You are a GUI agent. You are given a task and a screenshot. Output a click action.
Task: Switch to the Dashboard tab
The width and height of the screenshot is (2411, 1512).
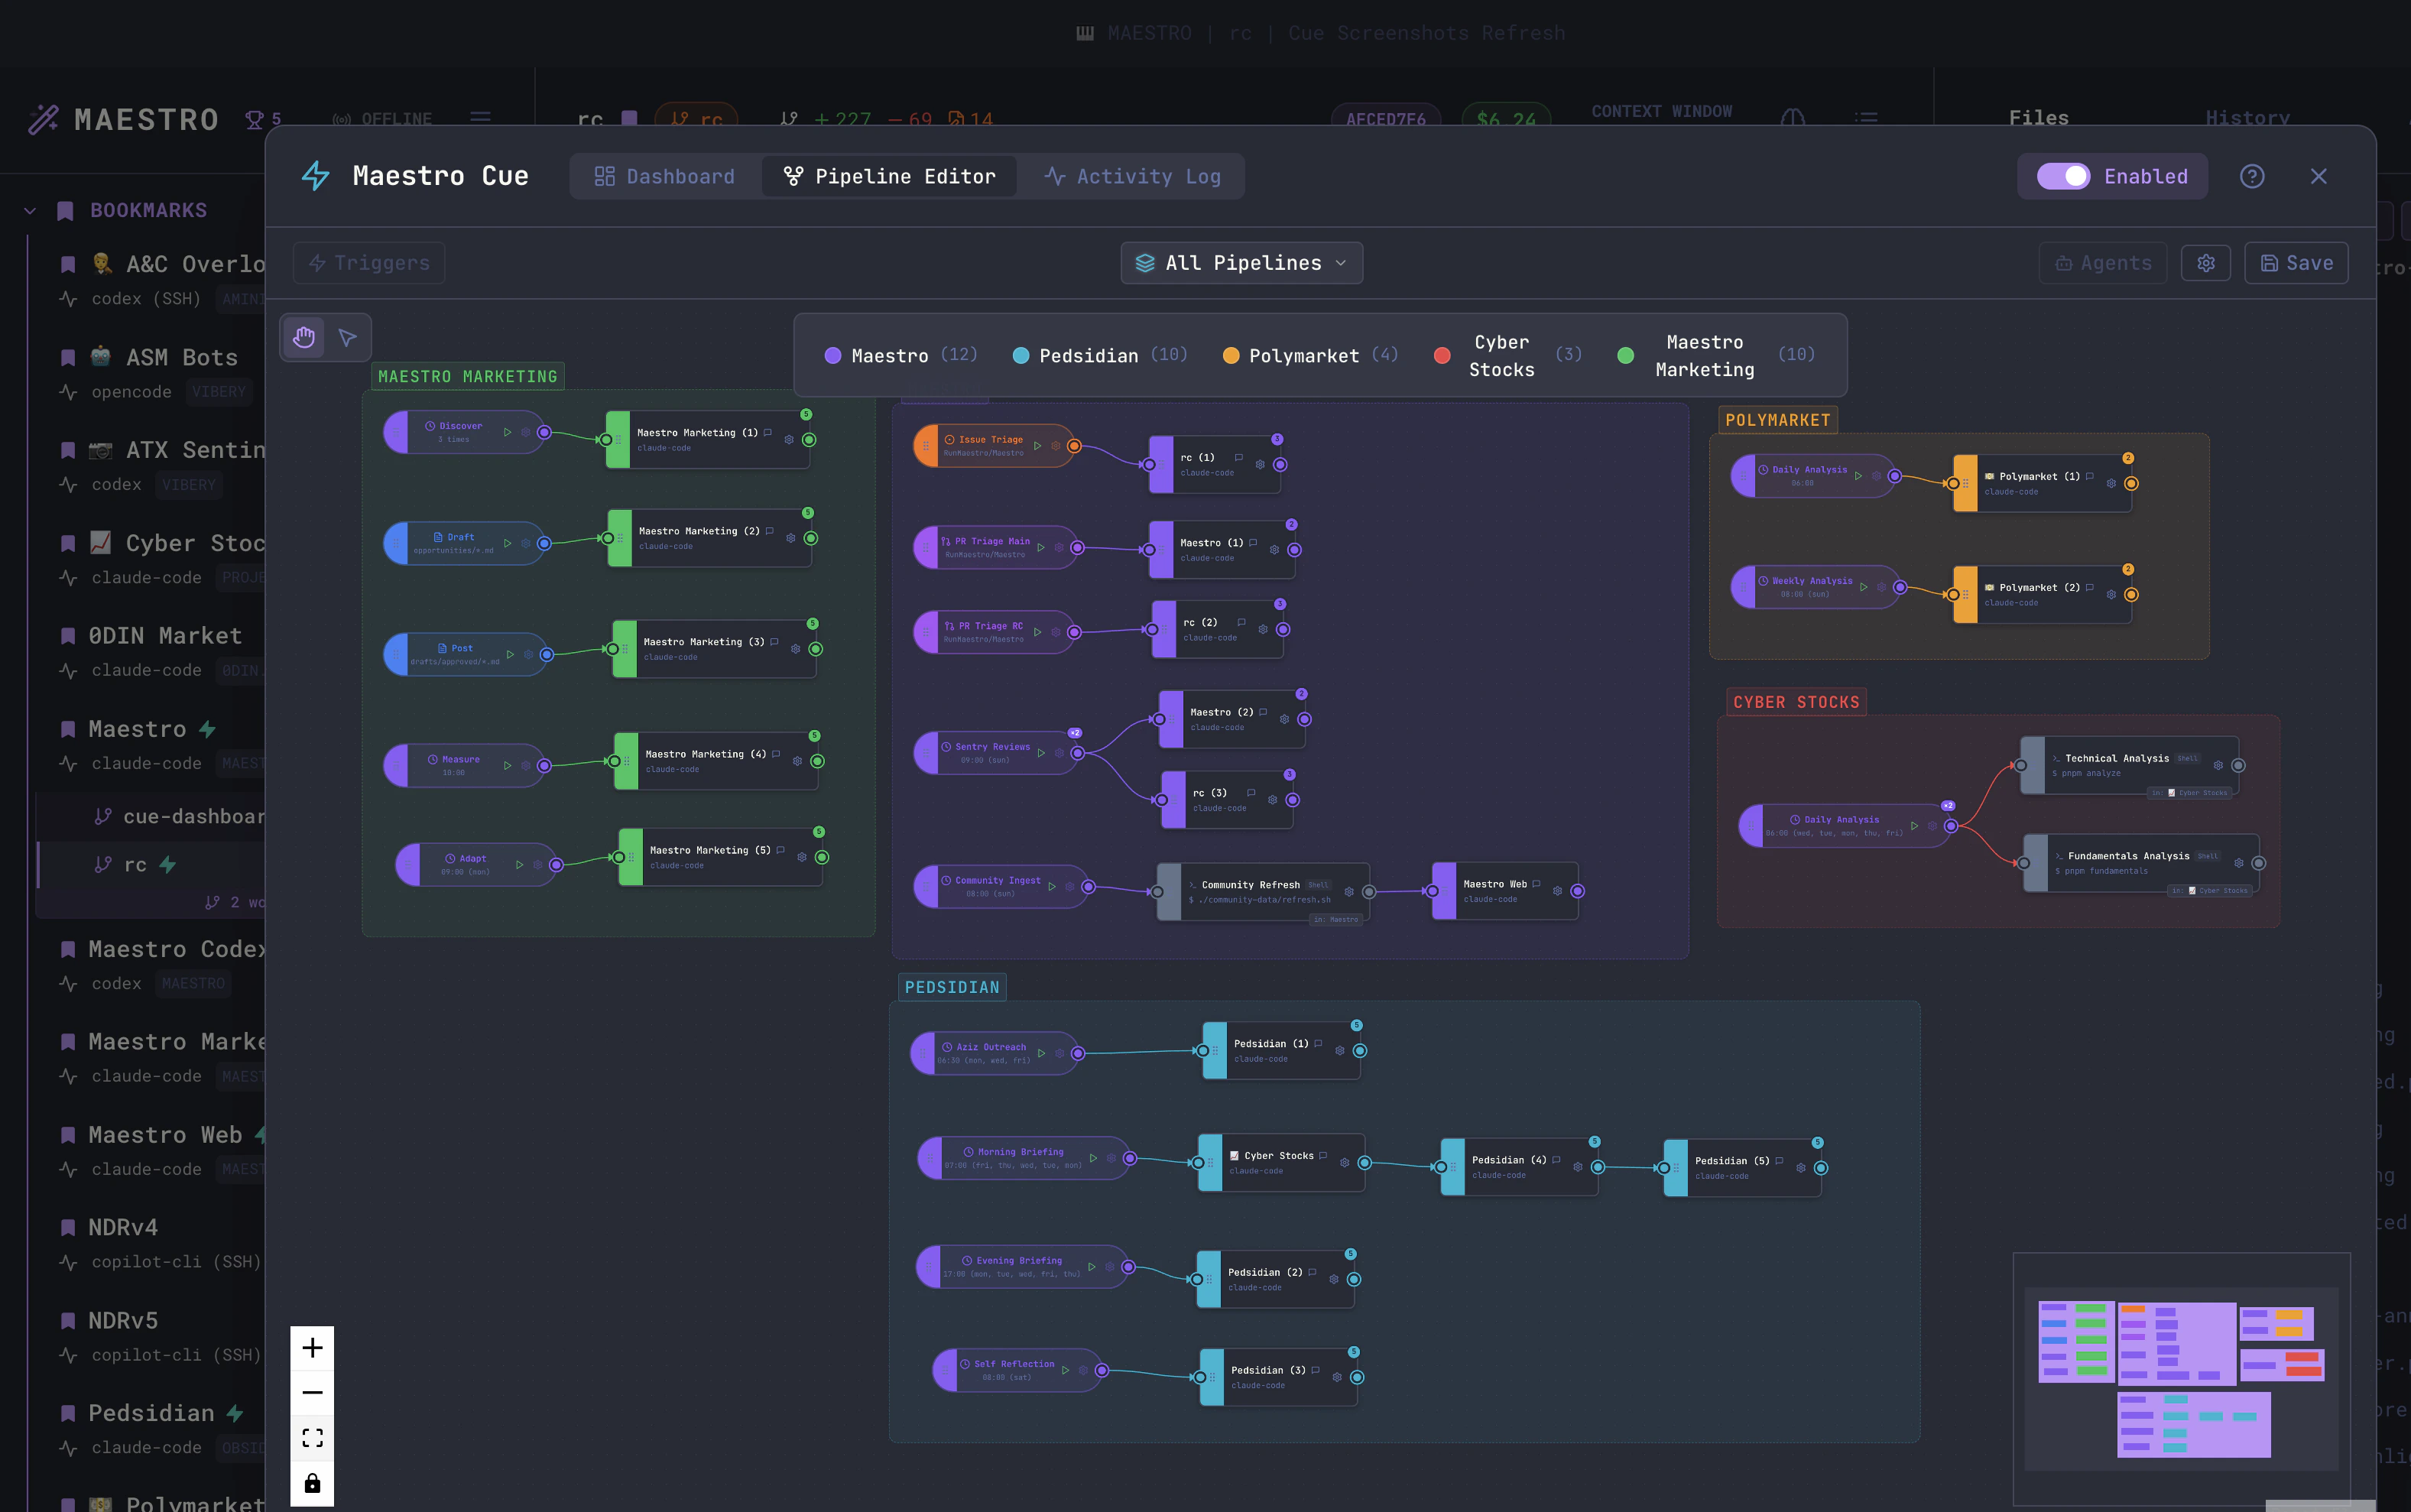pos(665,177)
